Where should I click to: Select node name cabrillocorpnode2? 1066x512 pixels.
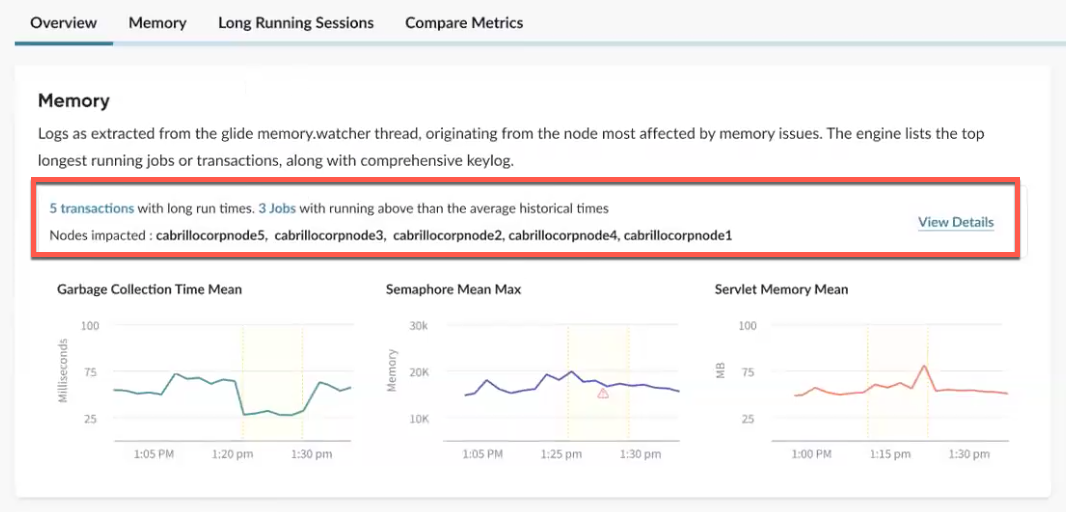pos(447,236)
